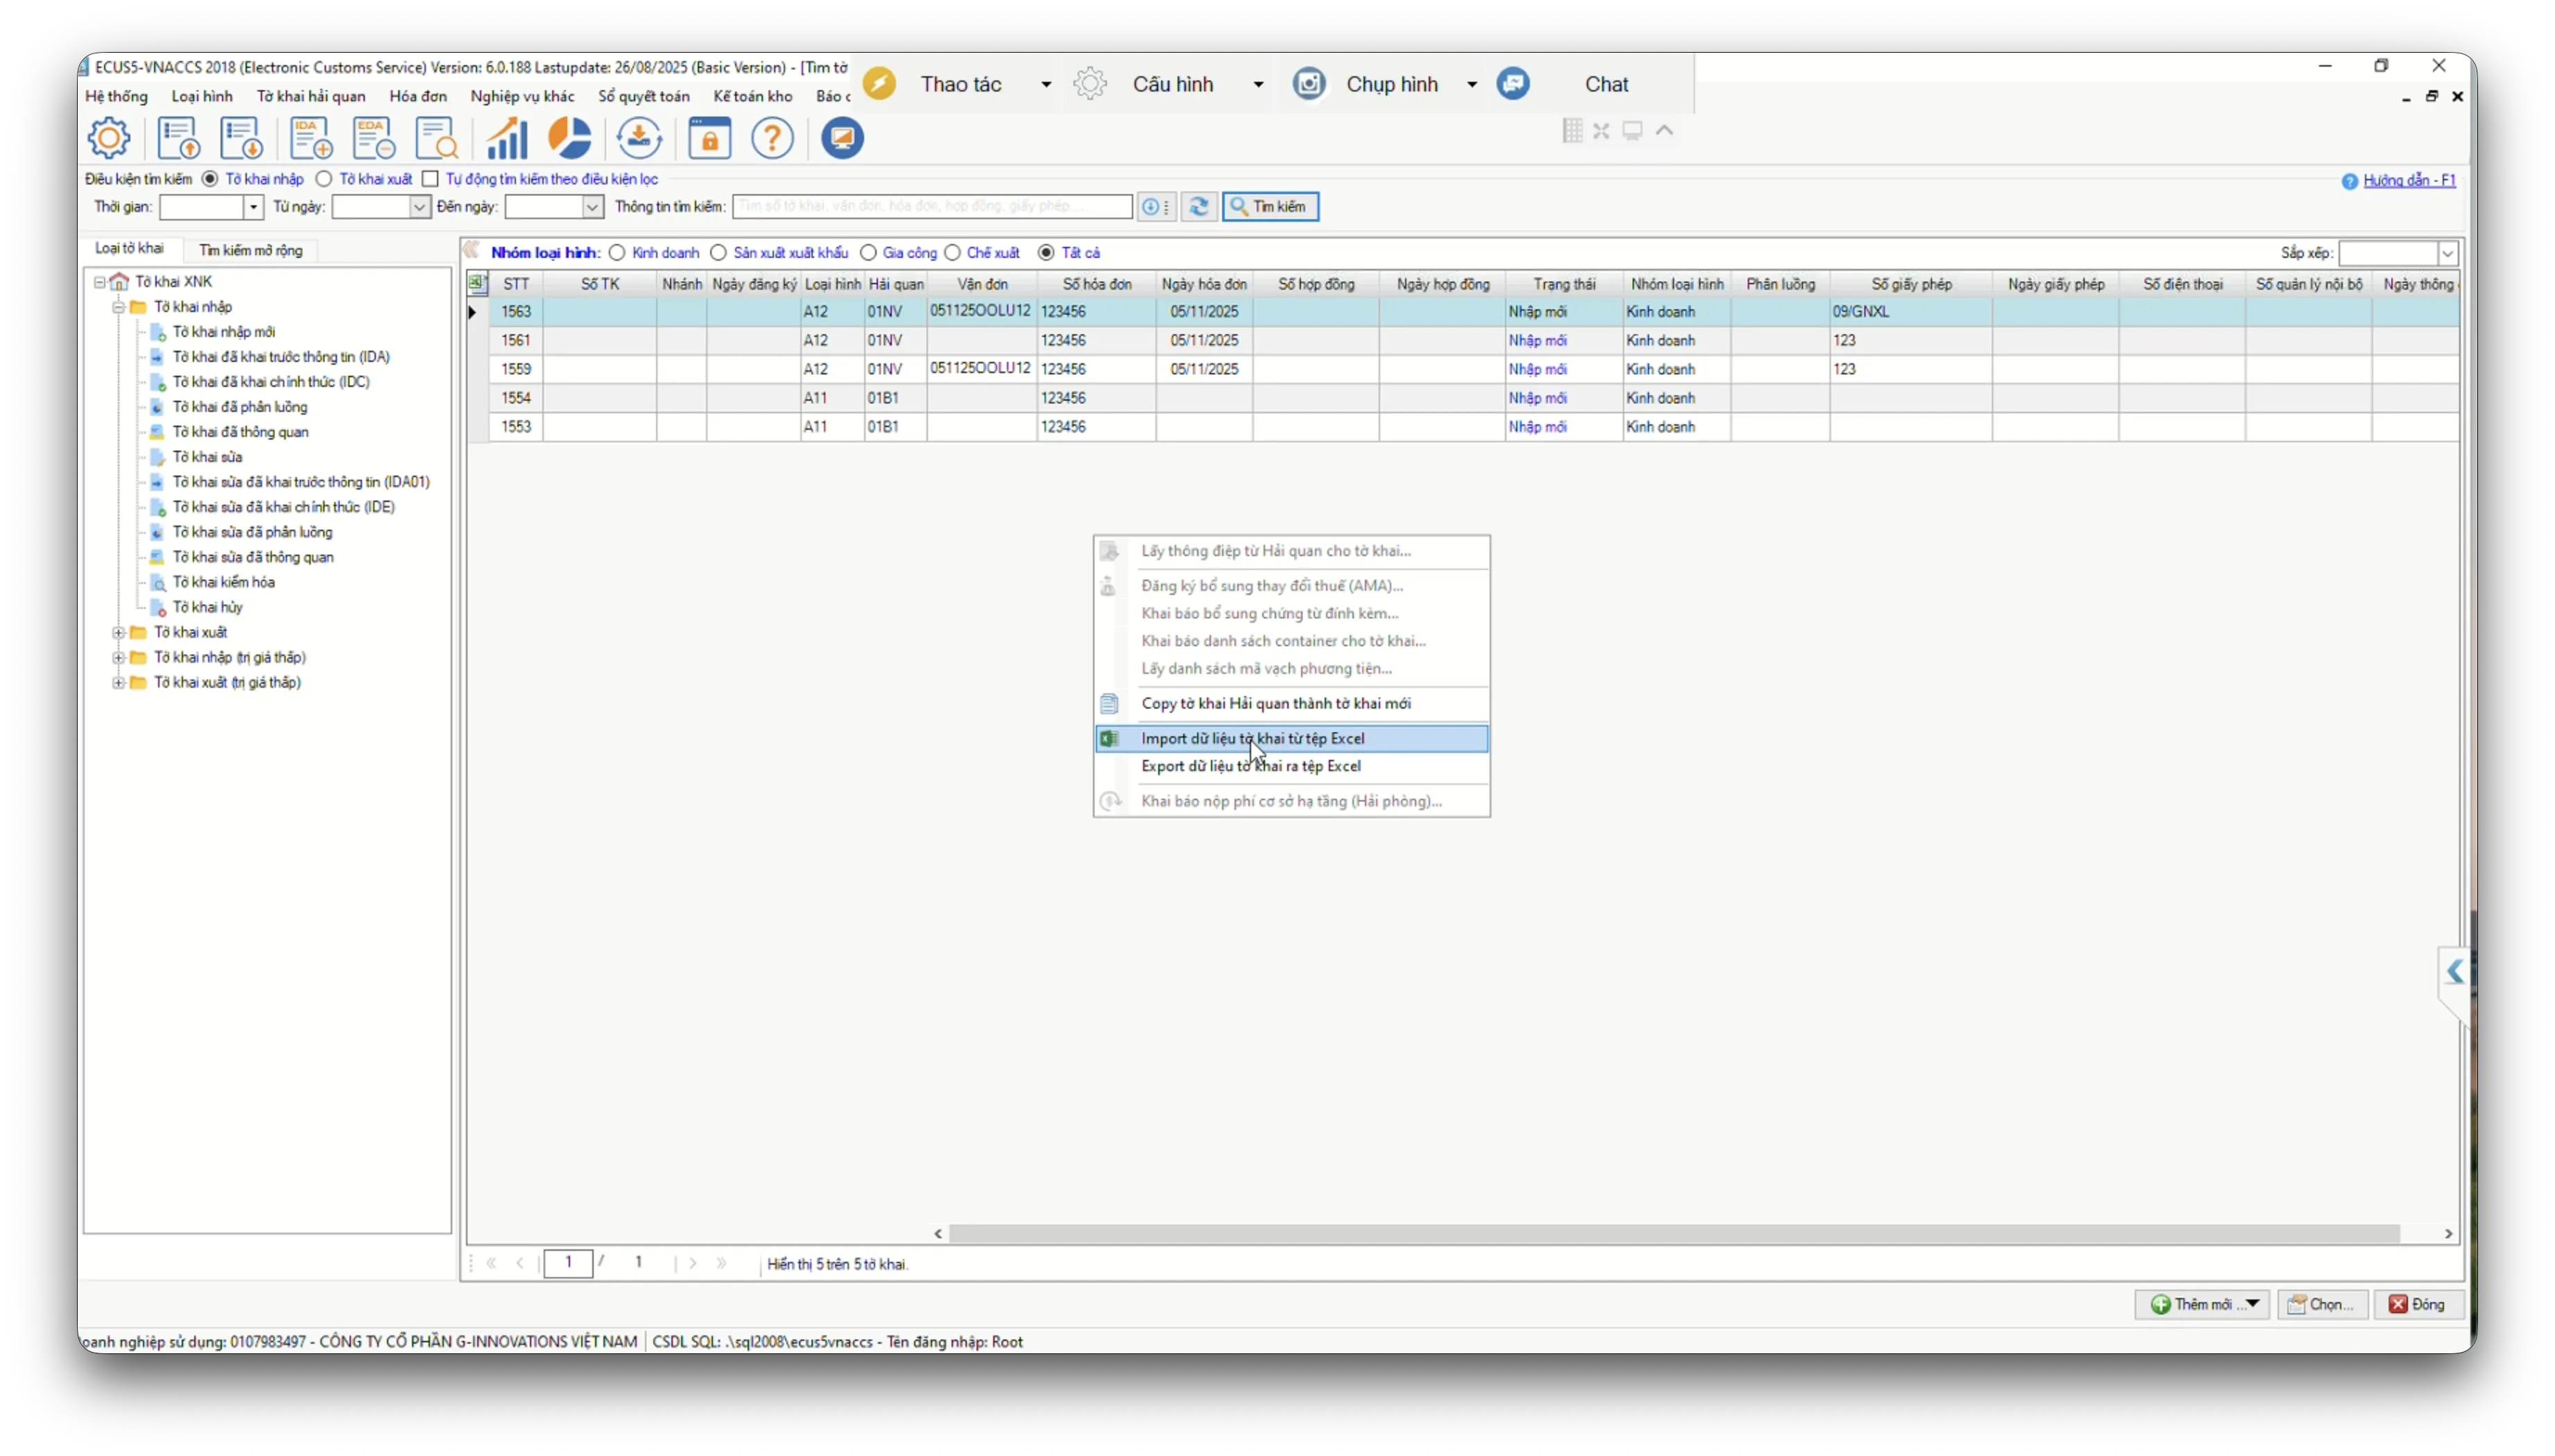Click the pie chart report icon
This screenshot has width=2555, height=1456.
point(570,138)
